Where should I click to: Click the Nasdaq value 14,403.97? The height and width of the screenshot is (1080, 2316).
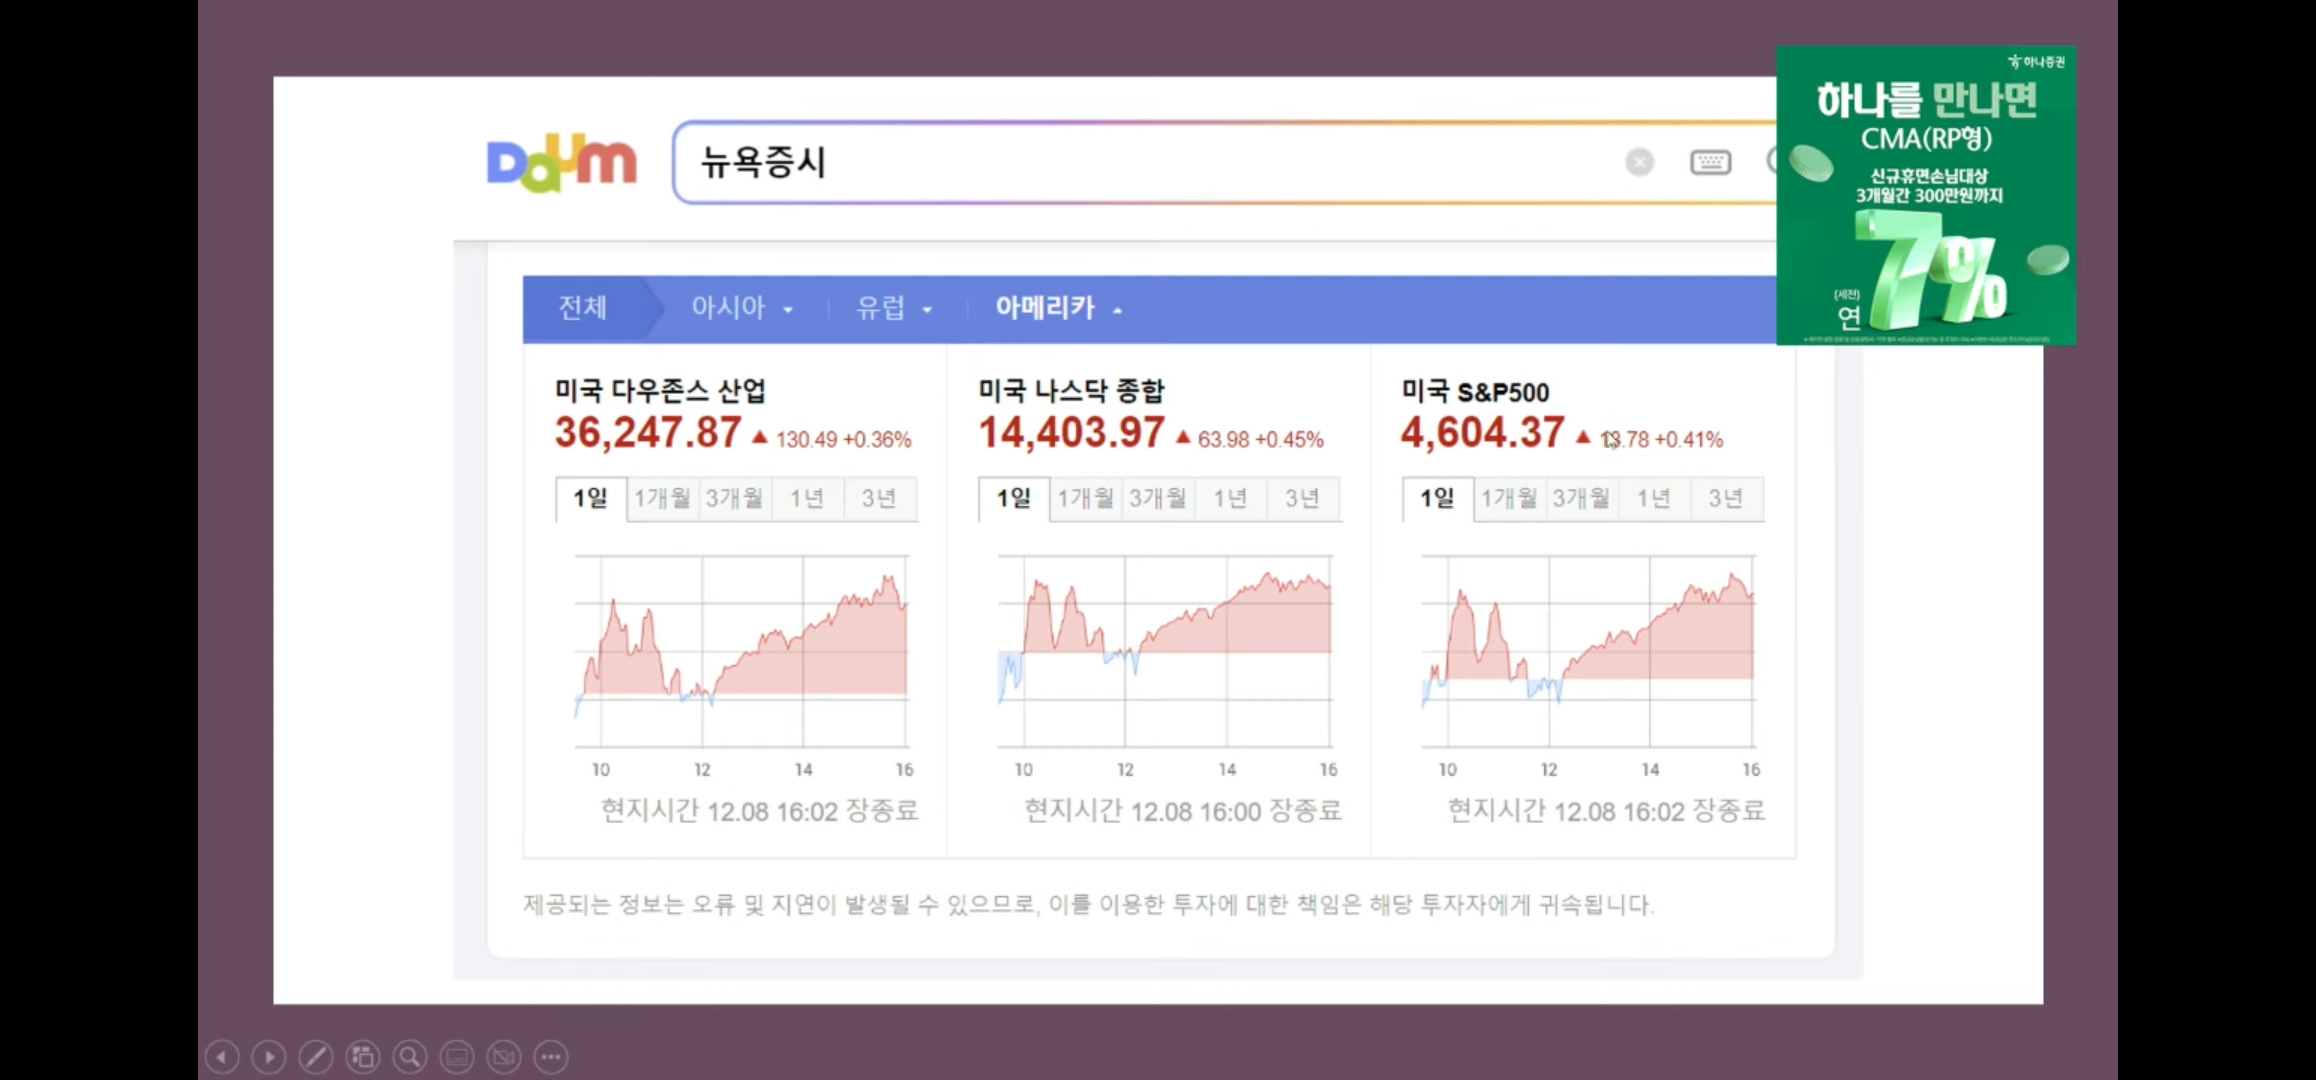tap(1071, 433)
